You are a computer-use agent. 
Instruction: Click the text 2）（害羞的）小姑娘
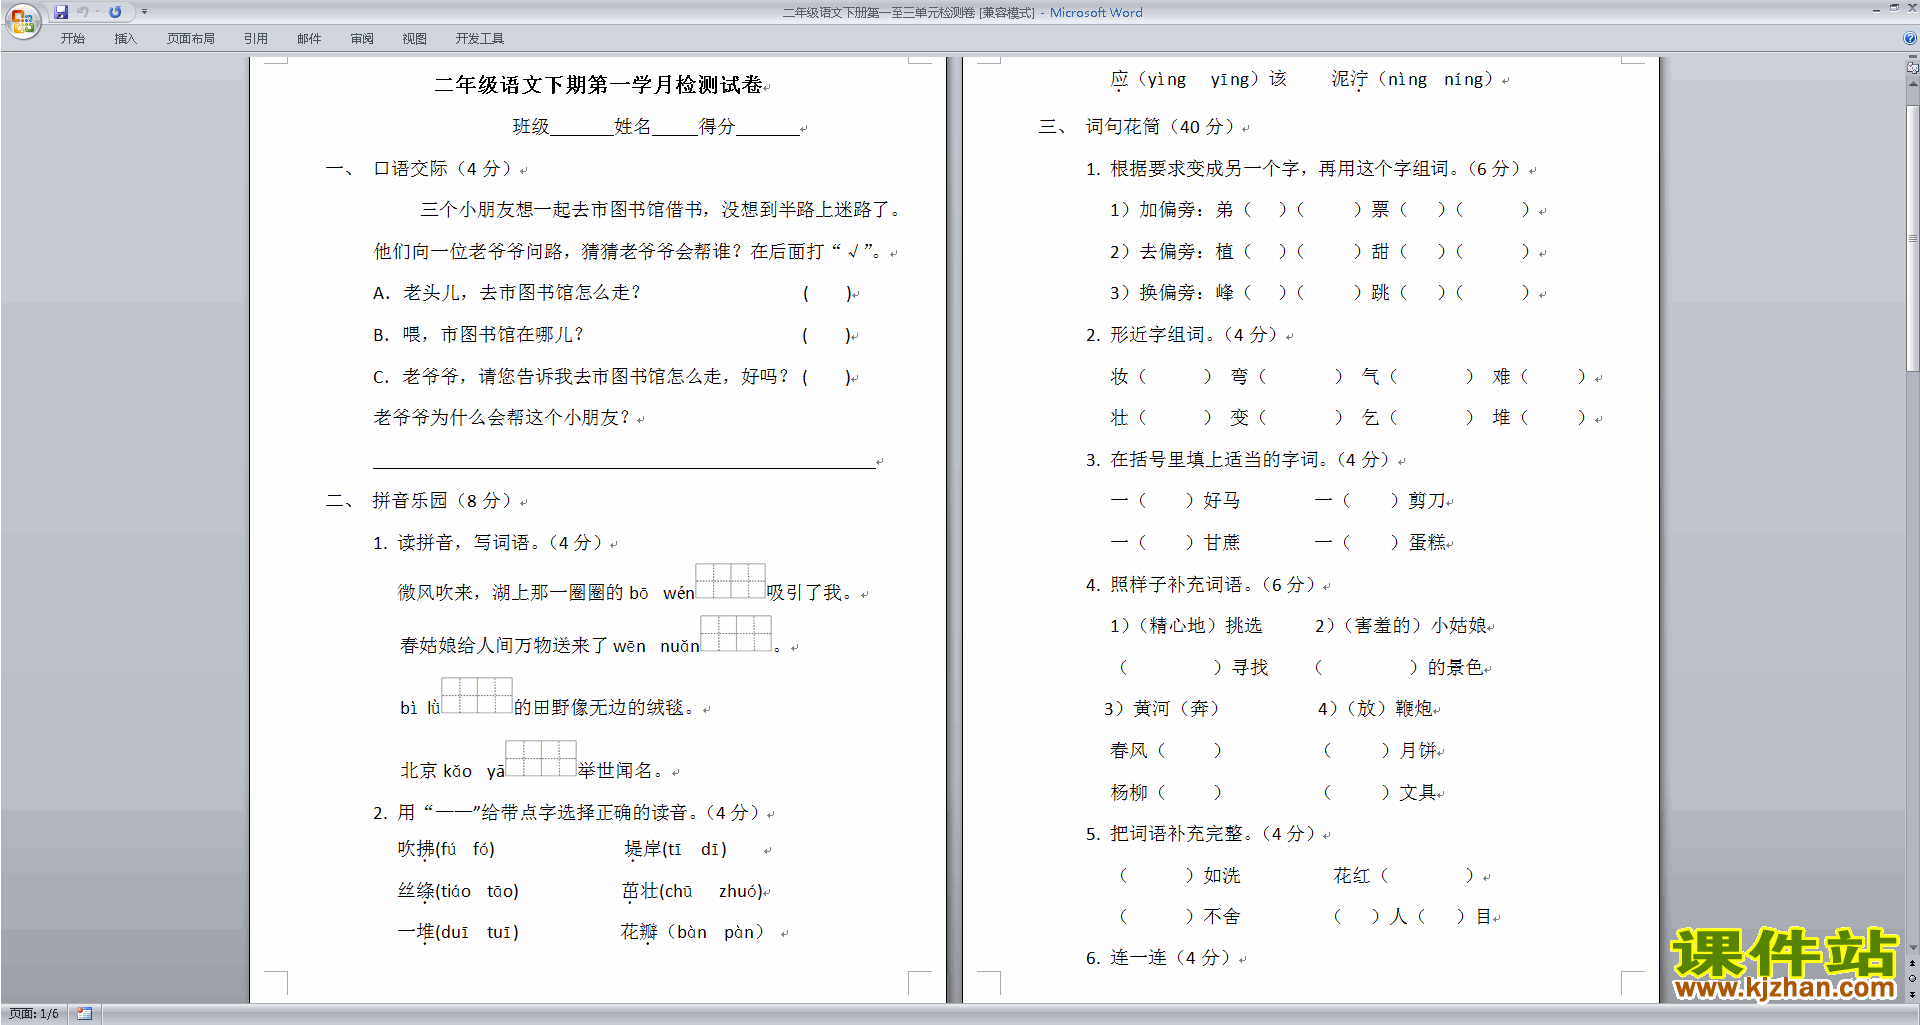[1400, 626]
